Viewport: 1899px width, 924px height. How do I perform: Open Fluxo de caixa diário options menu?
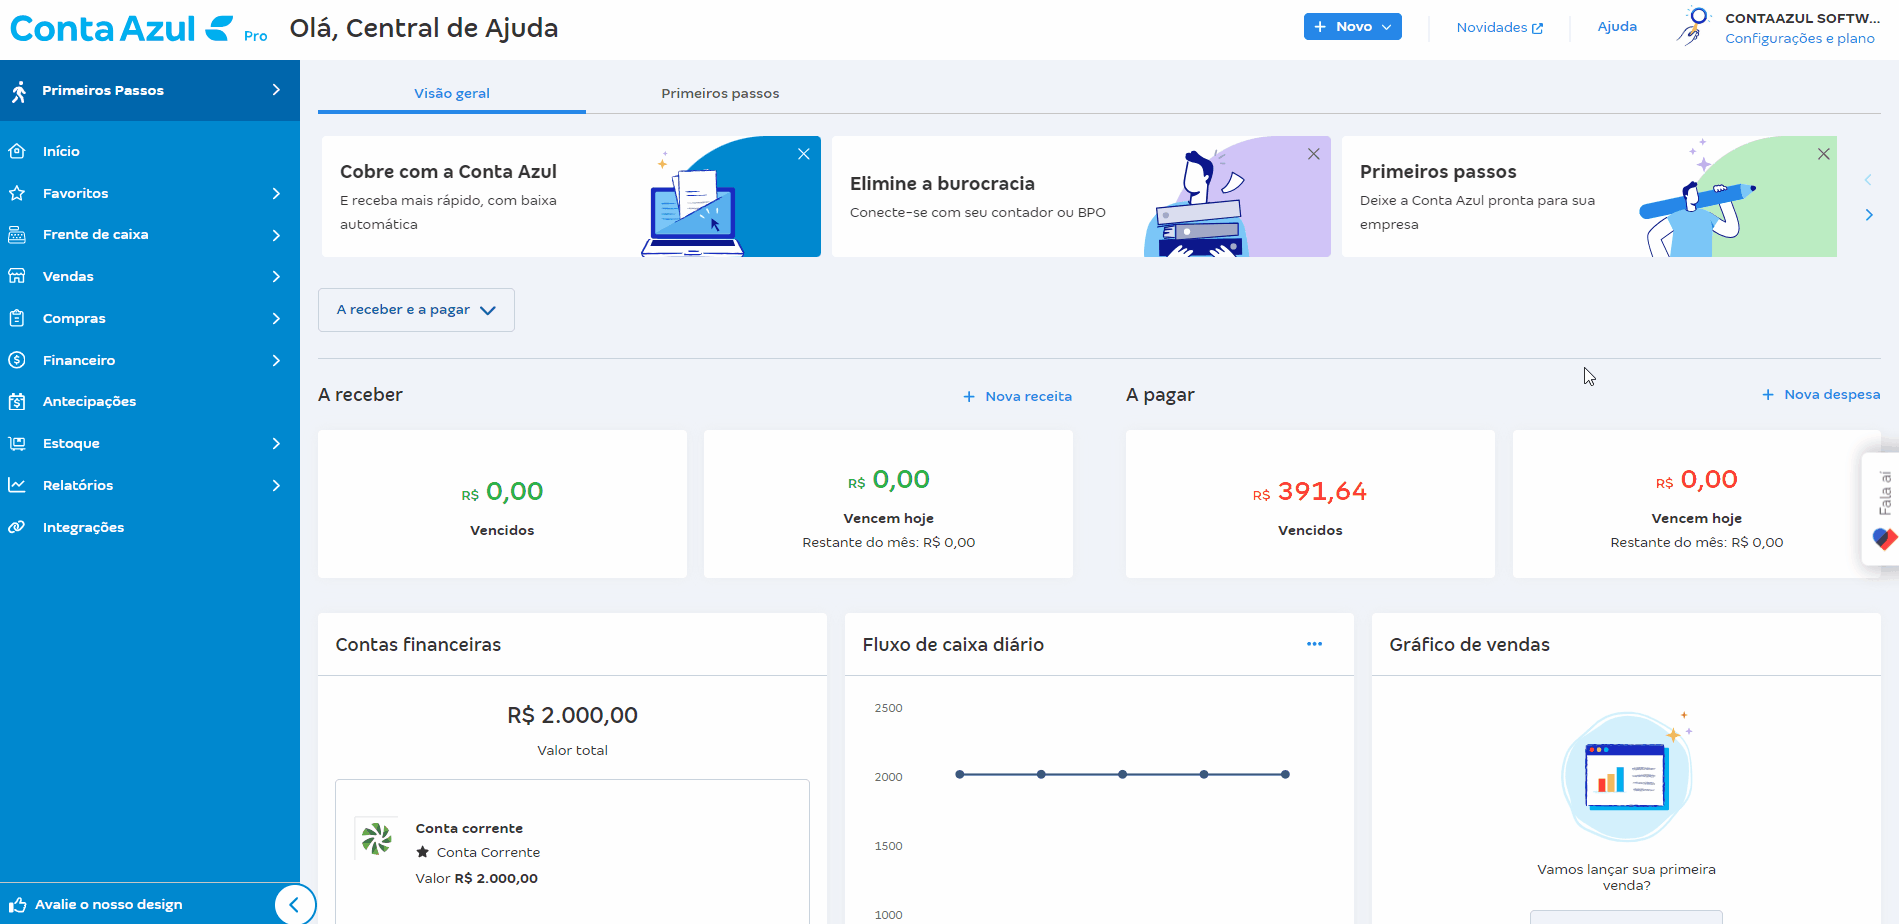1315,644
